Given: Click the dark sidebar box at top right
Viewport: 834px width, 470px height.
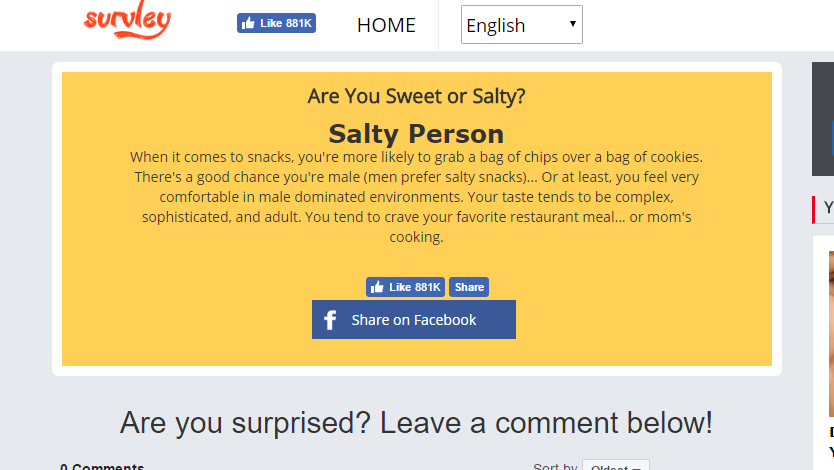Looking at the screenshot, I should point(823,119).
